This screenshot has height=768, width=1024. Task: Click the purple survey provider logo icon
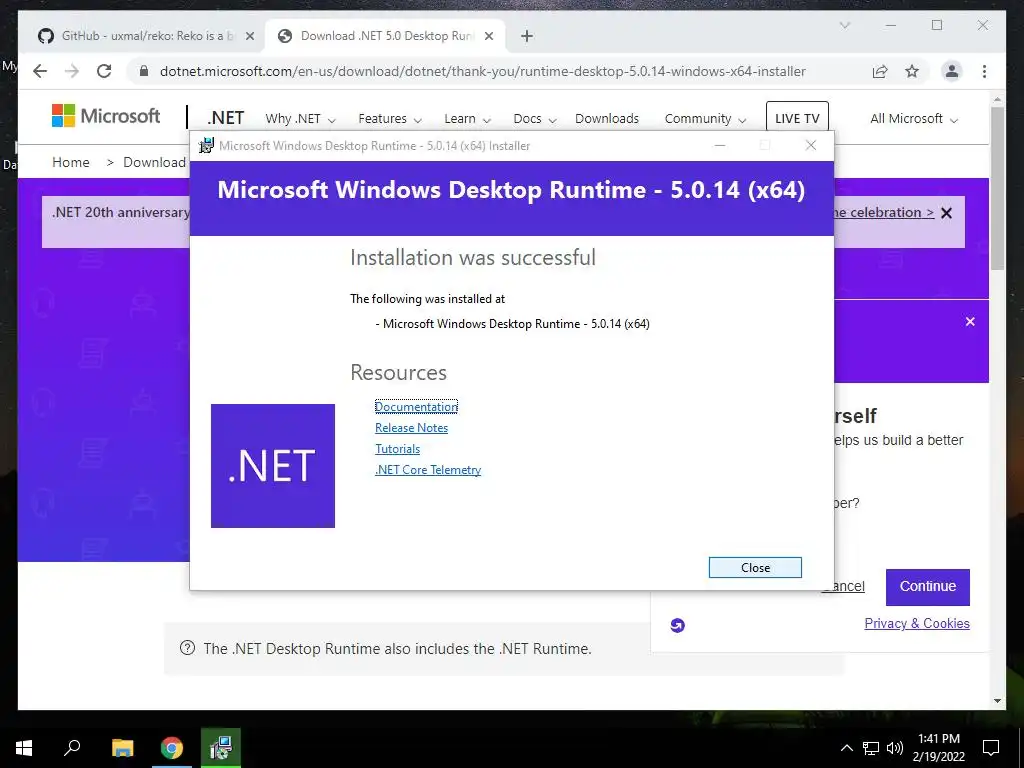tap(677, 625)
